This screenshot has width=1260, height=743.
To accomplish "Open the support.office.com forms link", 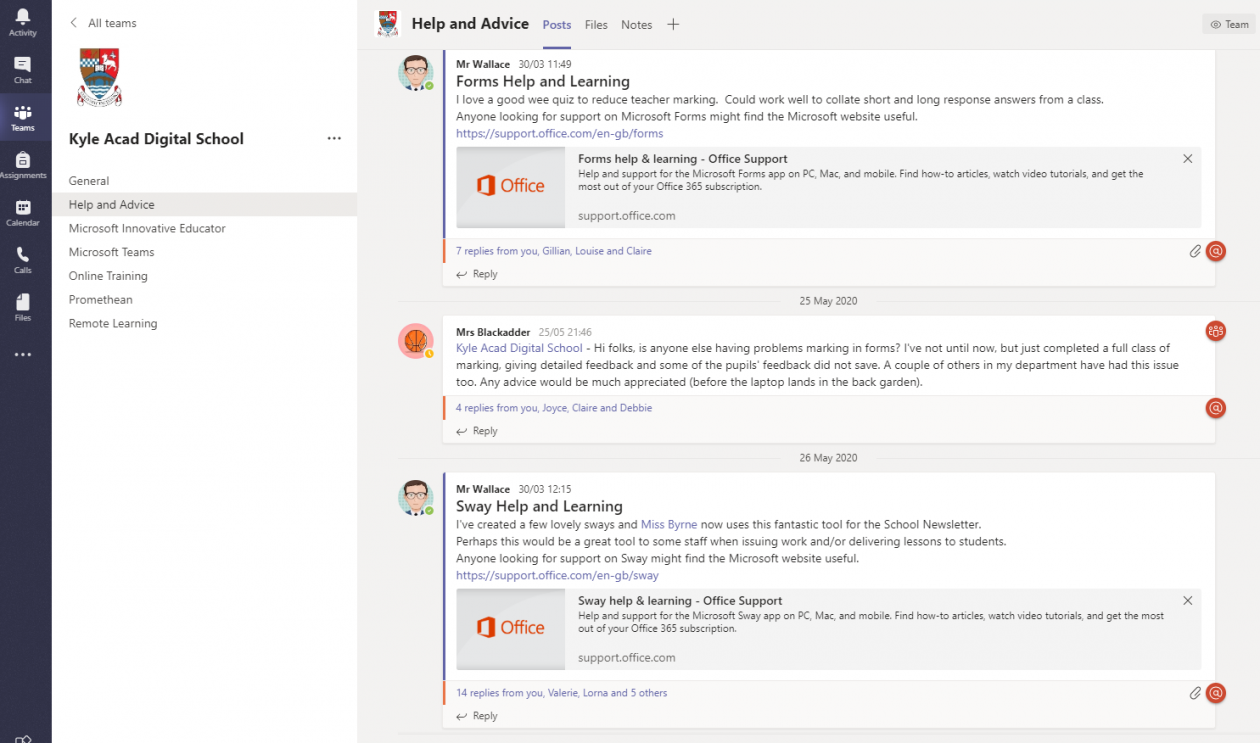I will point(559,133).
